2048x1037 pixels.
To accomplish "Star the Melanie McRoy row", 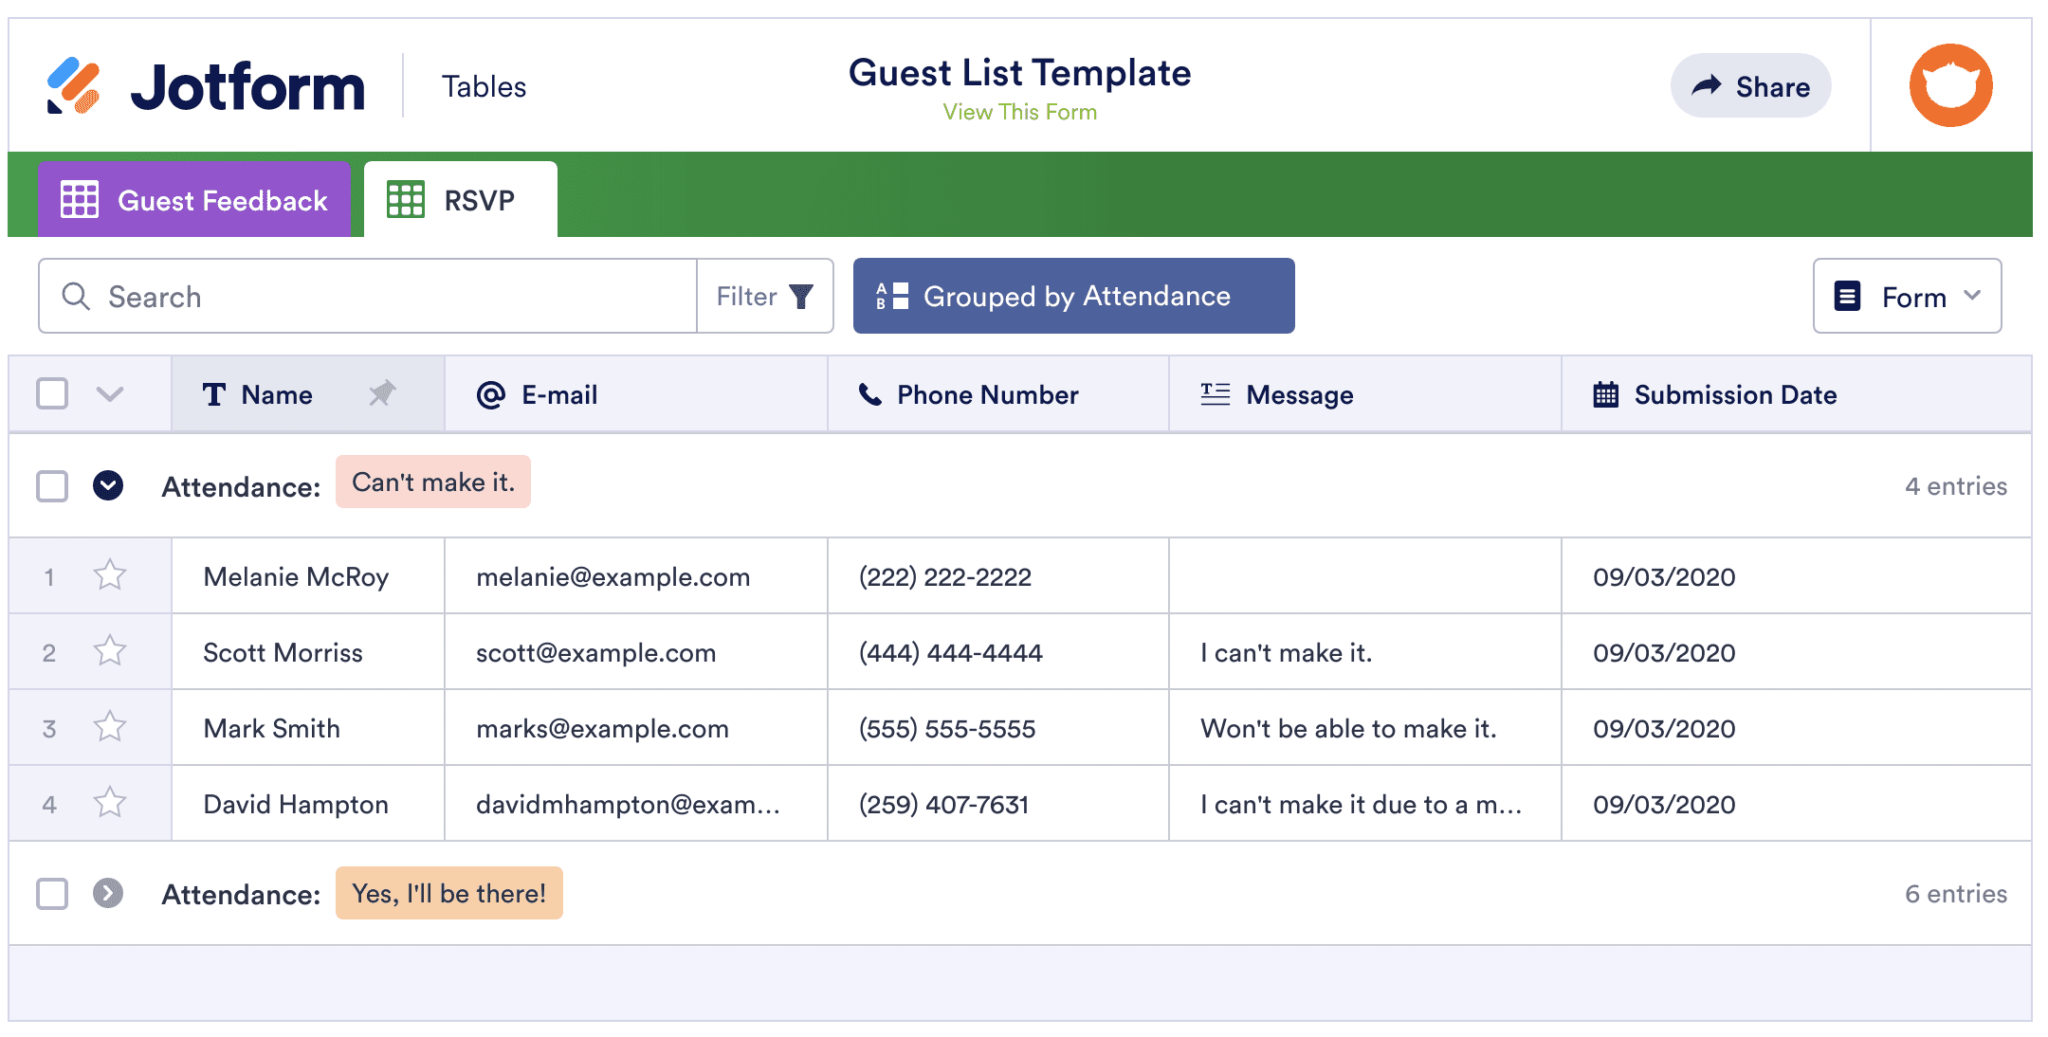I will [x=108, y=575].
